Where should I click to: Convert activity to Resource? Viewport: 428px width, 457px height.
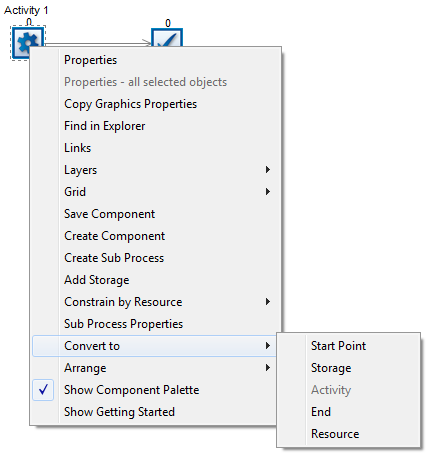(x=335, y=434)
